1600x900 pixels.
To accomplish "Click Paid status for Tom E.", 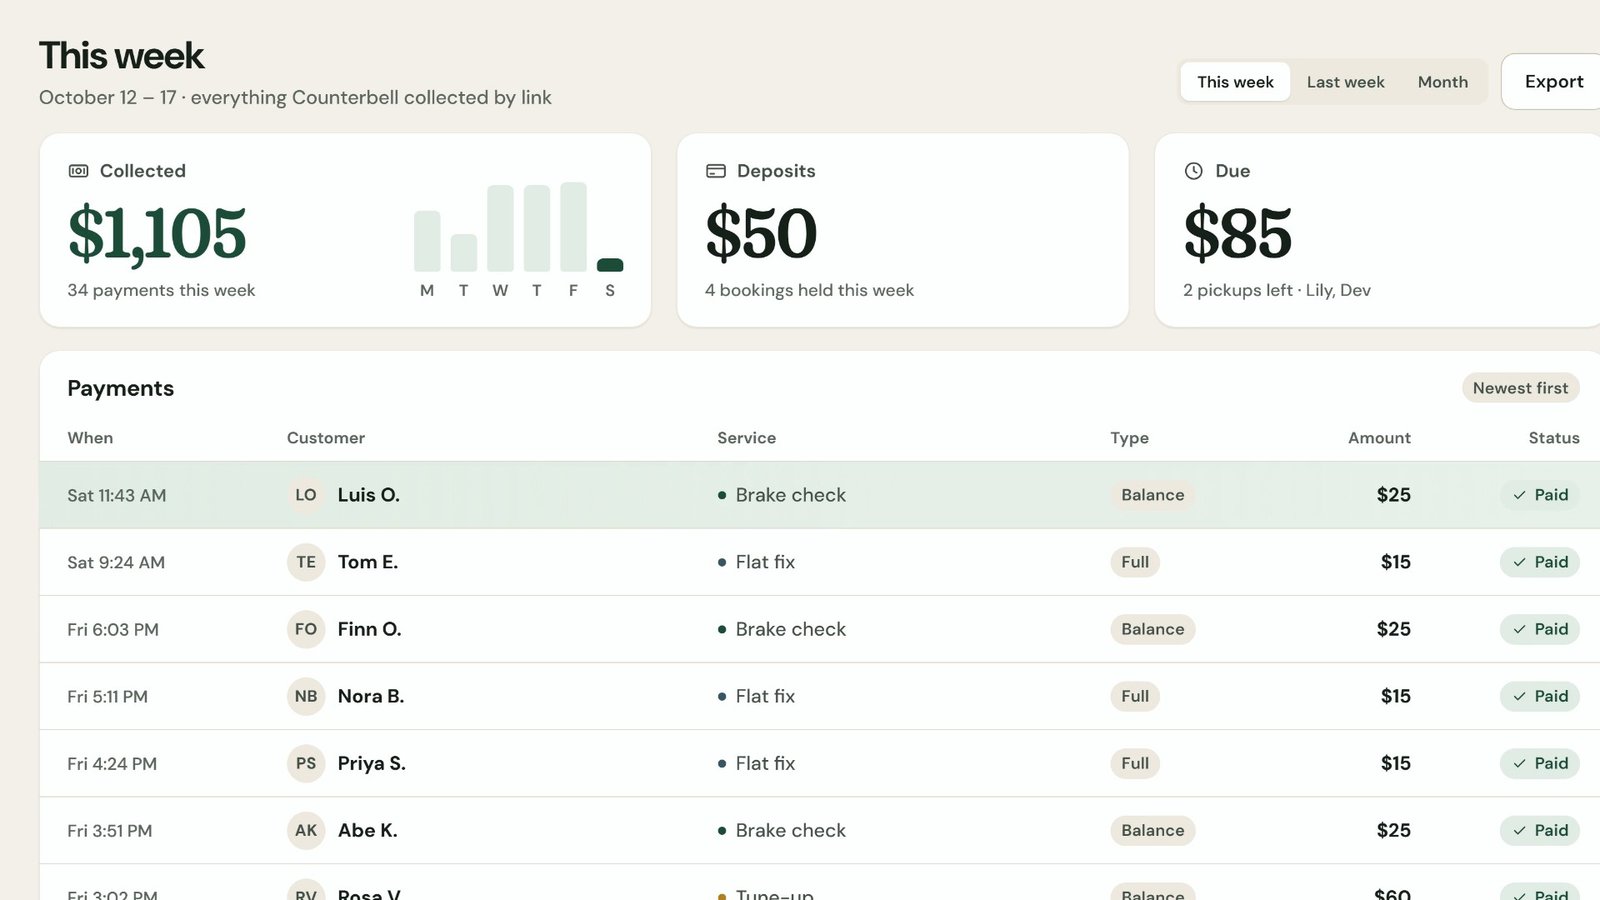I will point(1540,562).
